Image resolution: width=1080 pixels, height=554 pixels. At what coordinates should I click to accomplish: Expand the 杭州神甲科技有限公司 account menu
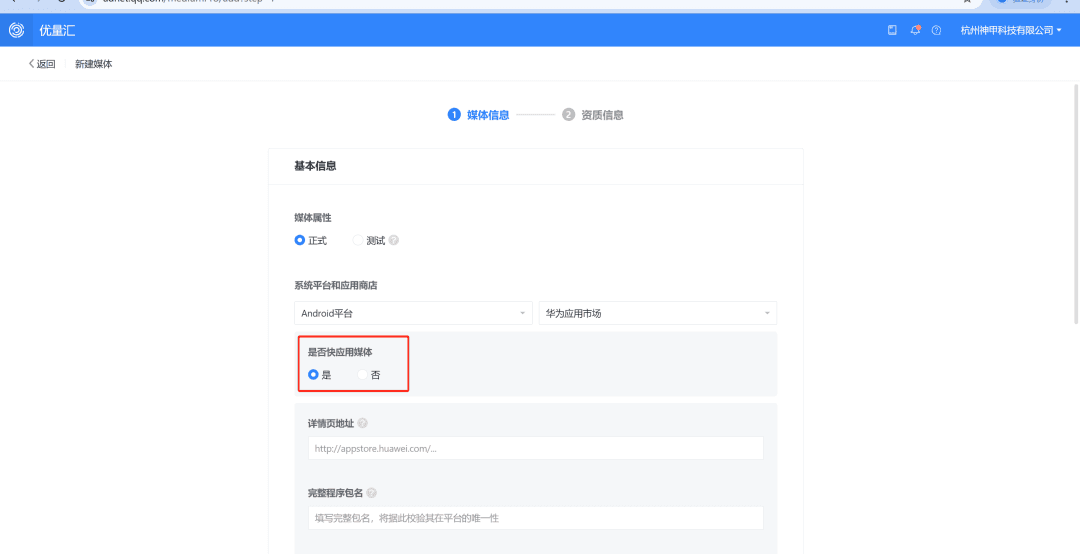[x=1010, y=30]
